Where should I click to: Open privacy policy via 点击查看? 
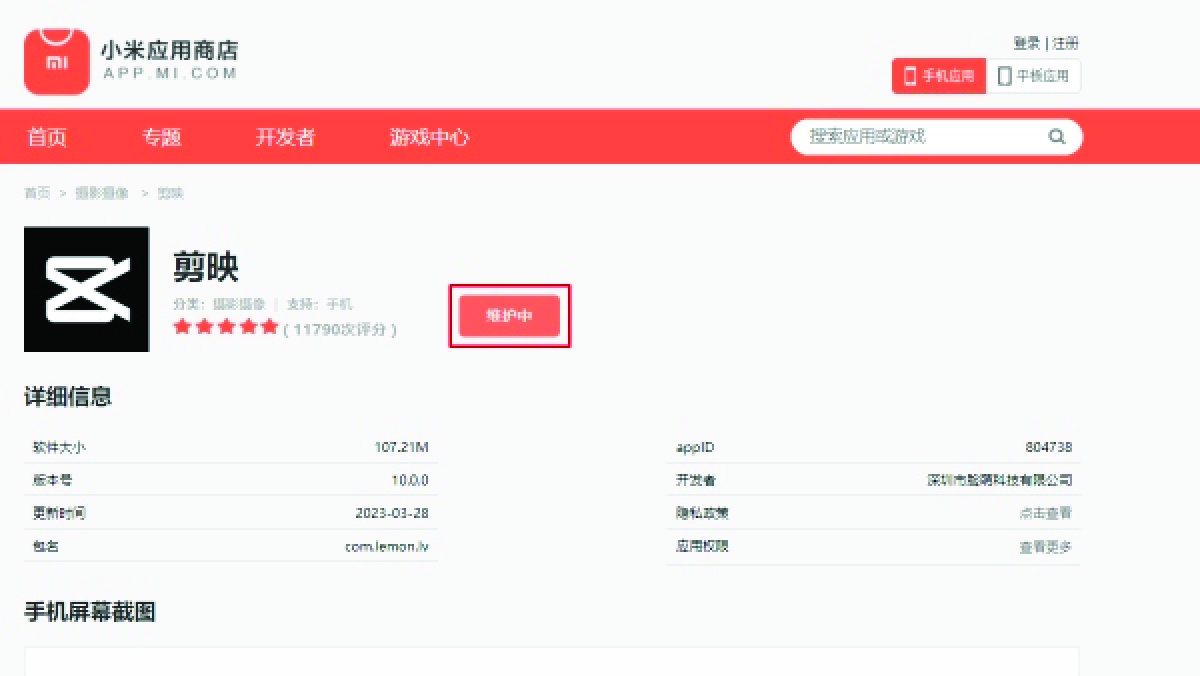coord(1045,513)
